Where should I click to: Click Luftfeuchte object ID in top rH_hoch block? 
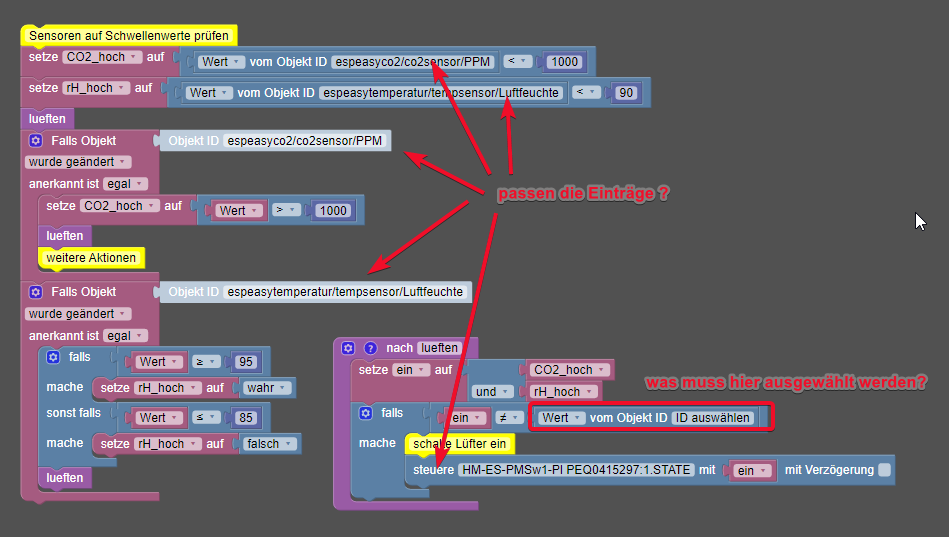tap(441, 93)
